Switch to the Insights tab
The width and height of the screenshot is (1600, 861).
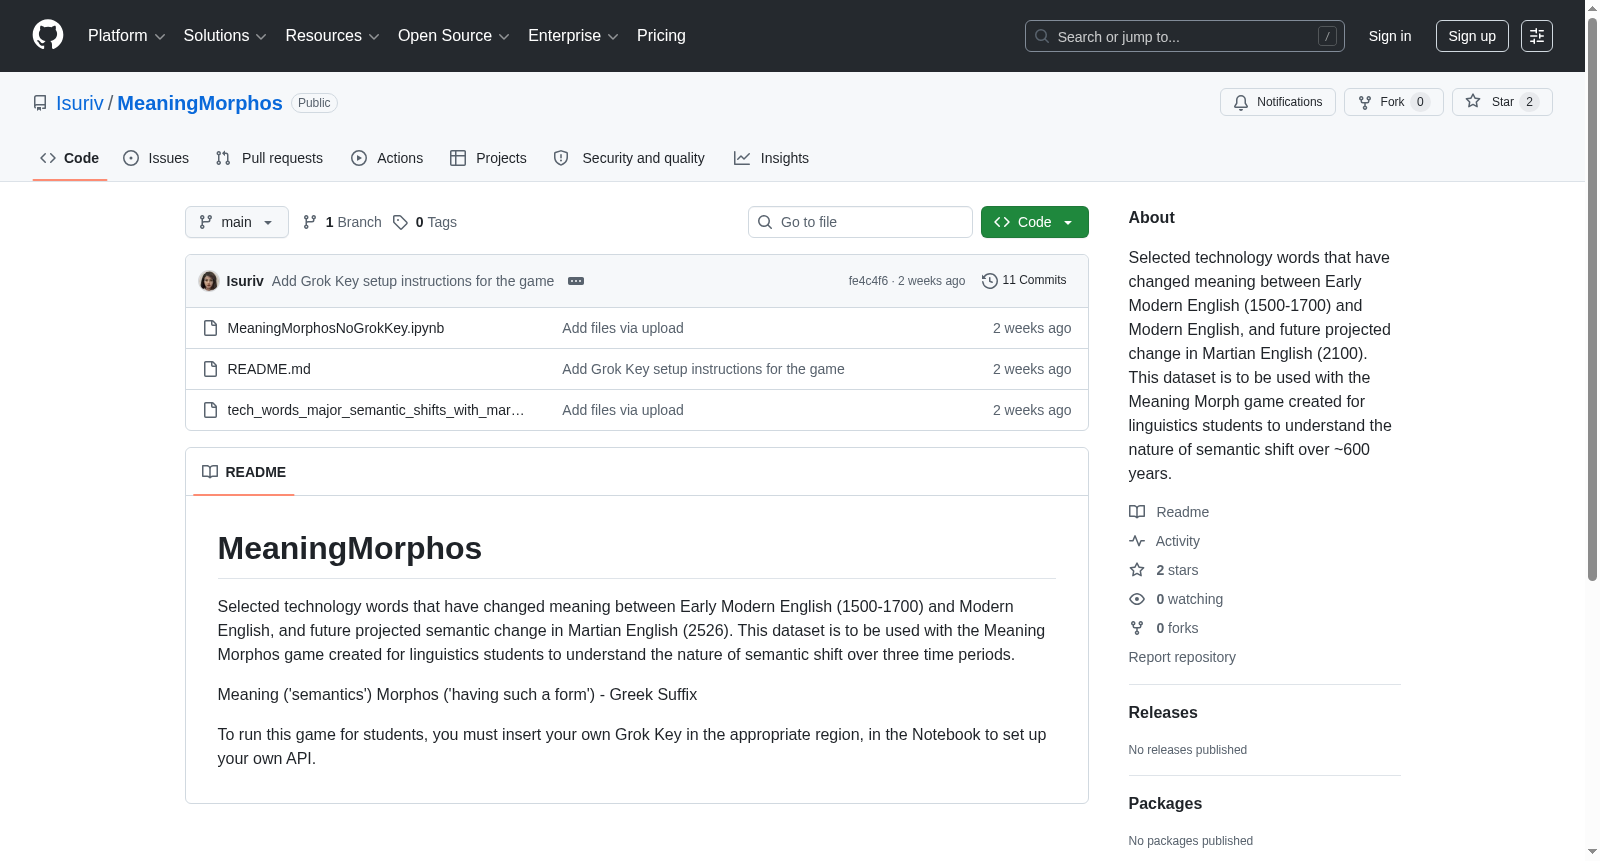click(771, 158)
